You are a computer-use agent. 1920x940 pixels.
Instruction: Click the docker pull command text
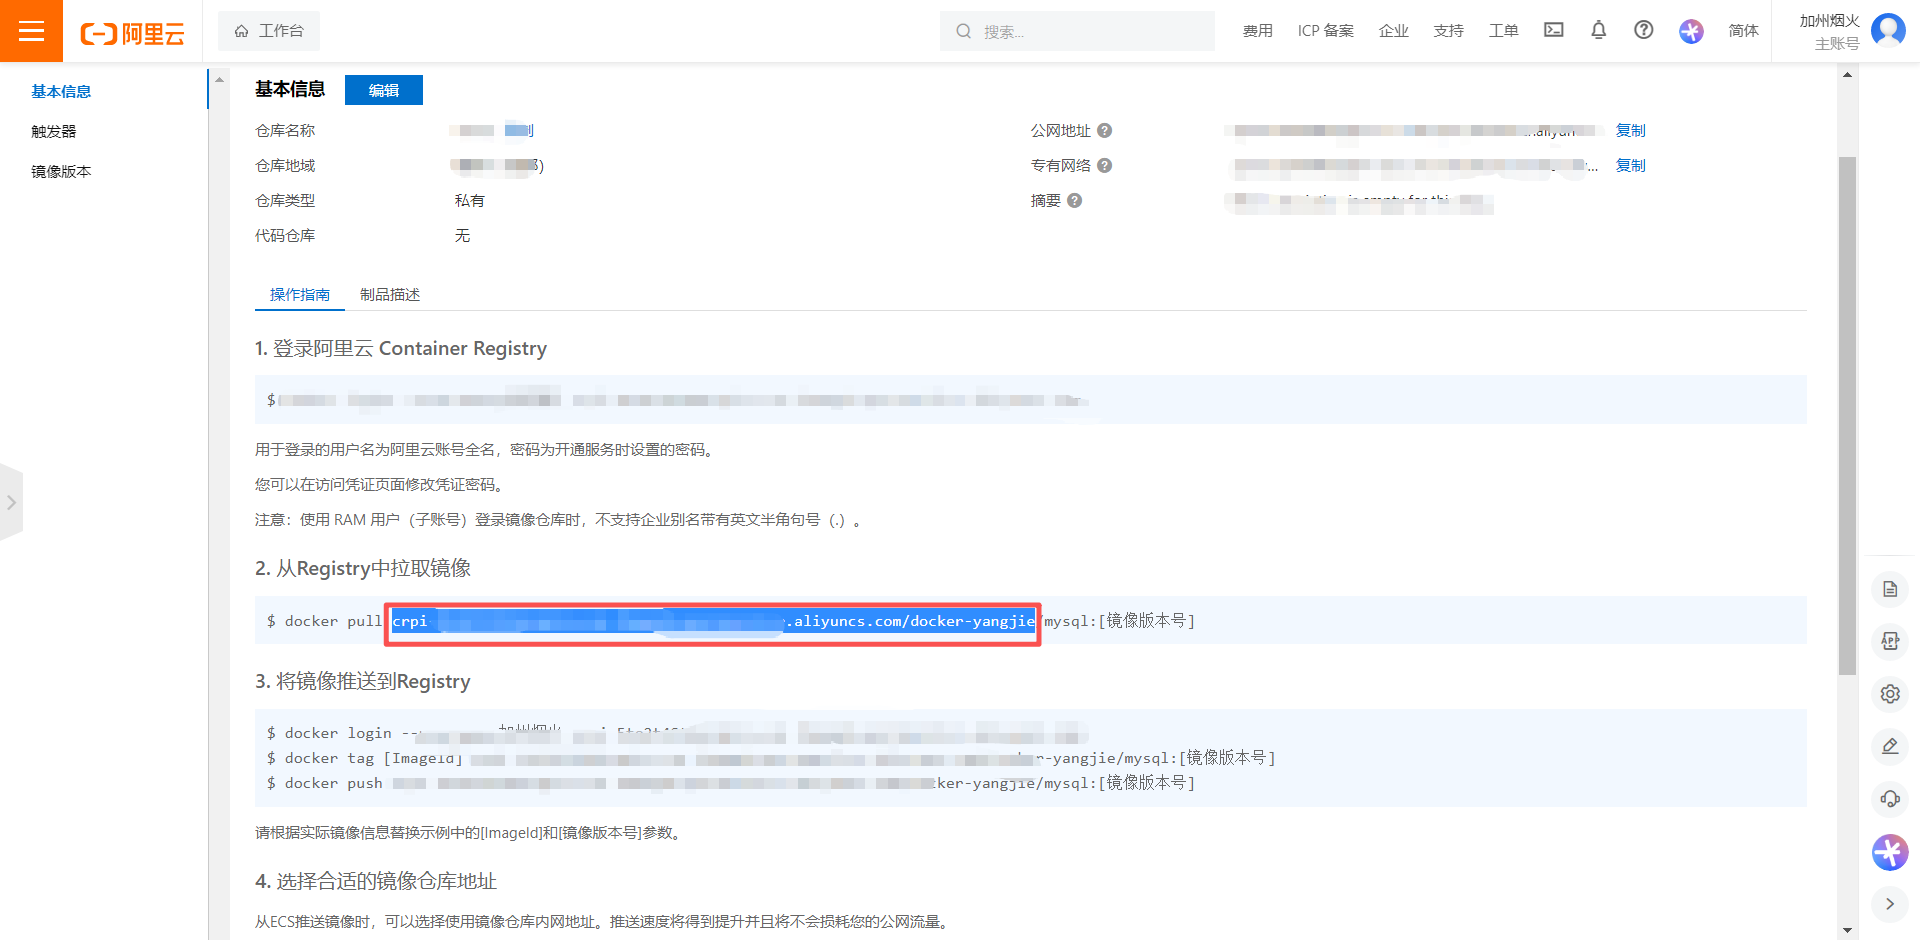pos(730,621)
